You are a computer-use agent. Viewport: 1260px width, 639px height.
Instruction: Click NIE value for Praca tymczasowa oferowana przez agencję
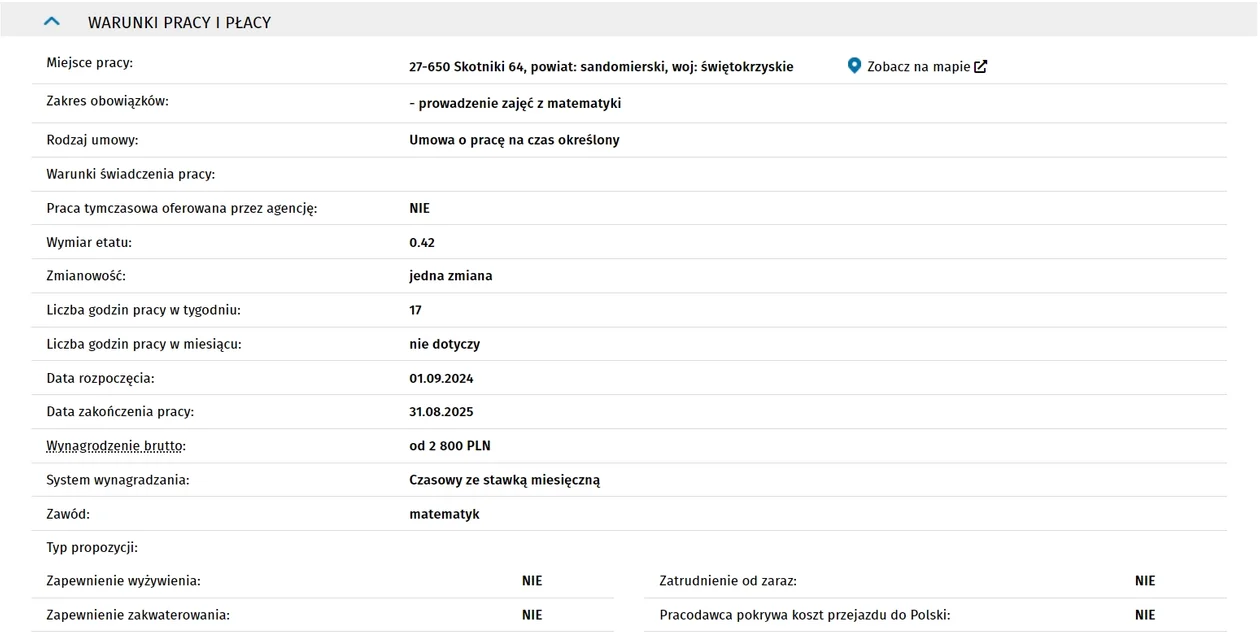(x=419, y=209)
